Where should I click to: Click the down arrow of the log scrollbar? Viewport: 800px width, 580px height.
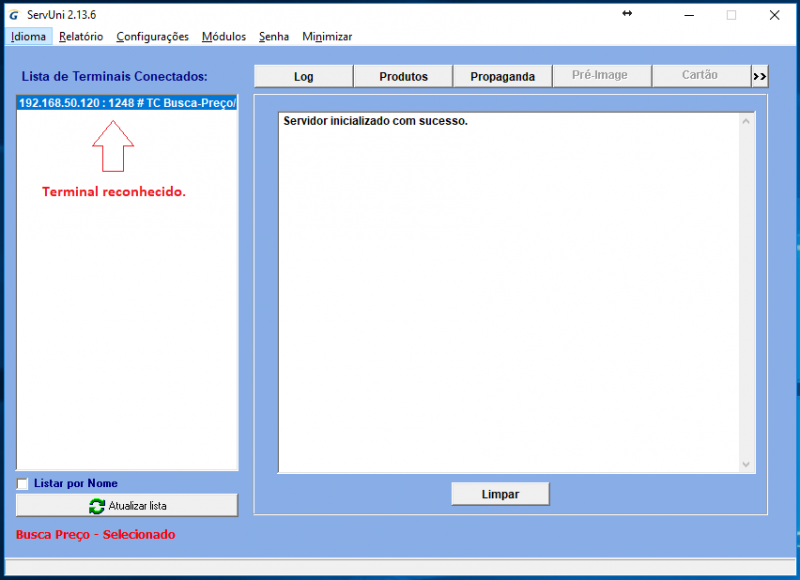pos(746,464)
